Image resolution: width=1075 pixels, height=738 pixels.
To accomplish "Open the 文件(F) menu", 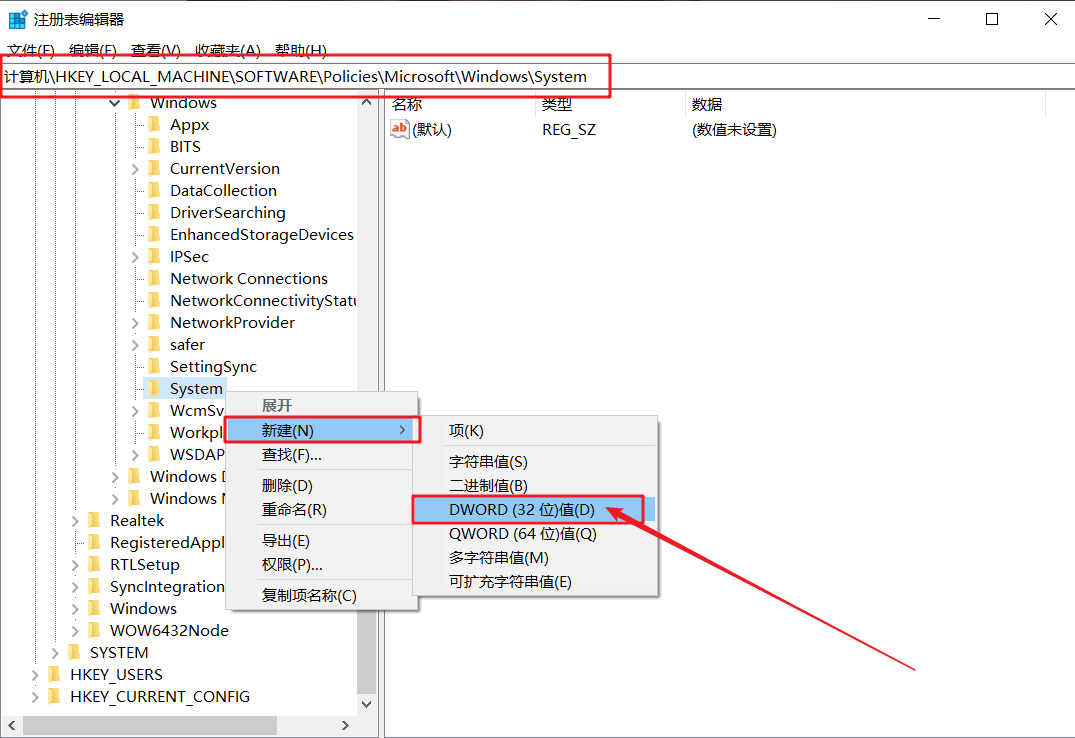I will 30,50.
